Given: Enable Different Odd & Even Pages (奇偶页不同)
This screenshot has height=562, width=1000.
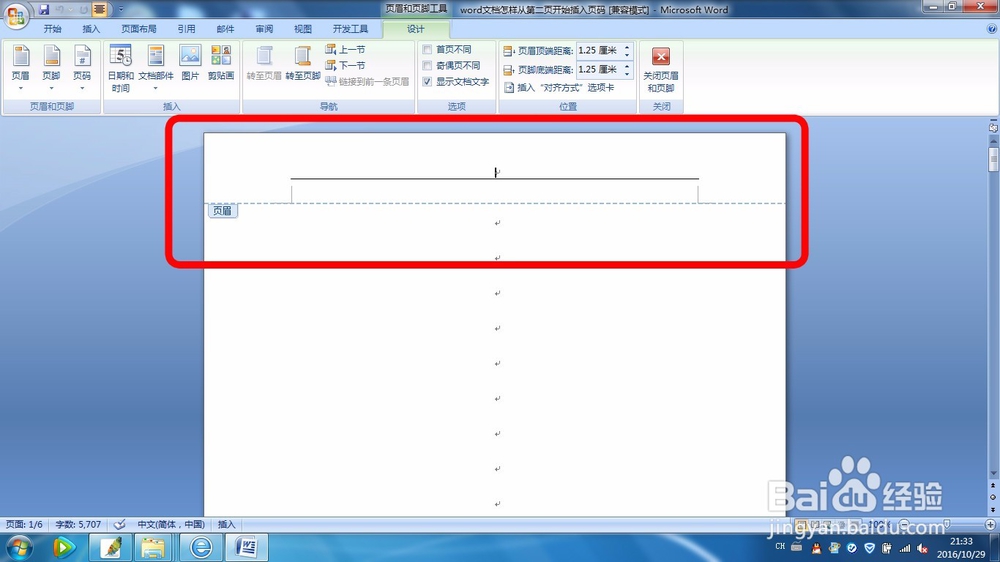Looking at the screenshot, I should click(x=427, y=65).
